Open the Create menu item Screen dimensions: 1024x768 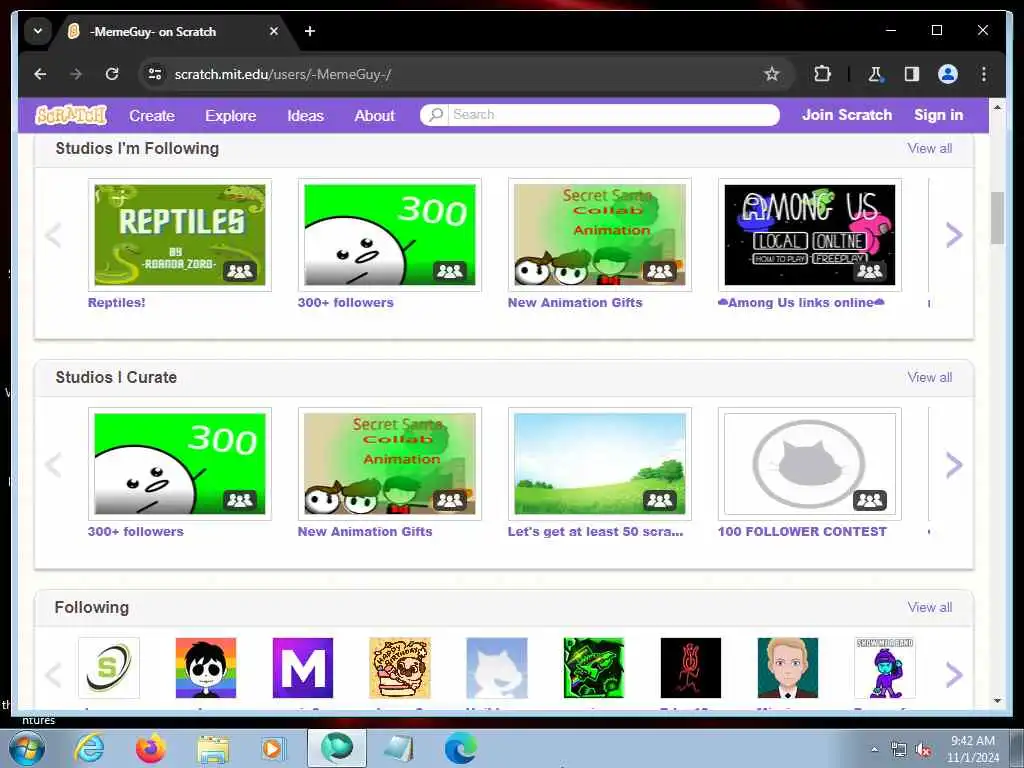(152, 116)
